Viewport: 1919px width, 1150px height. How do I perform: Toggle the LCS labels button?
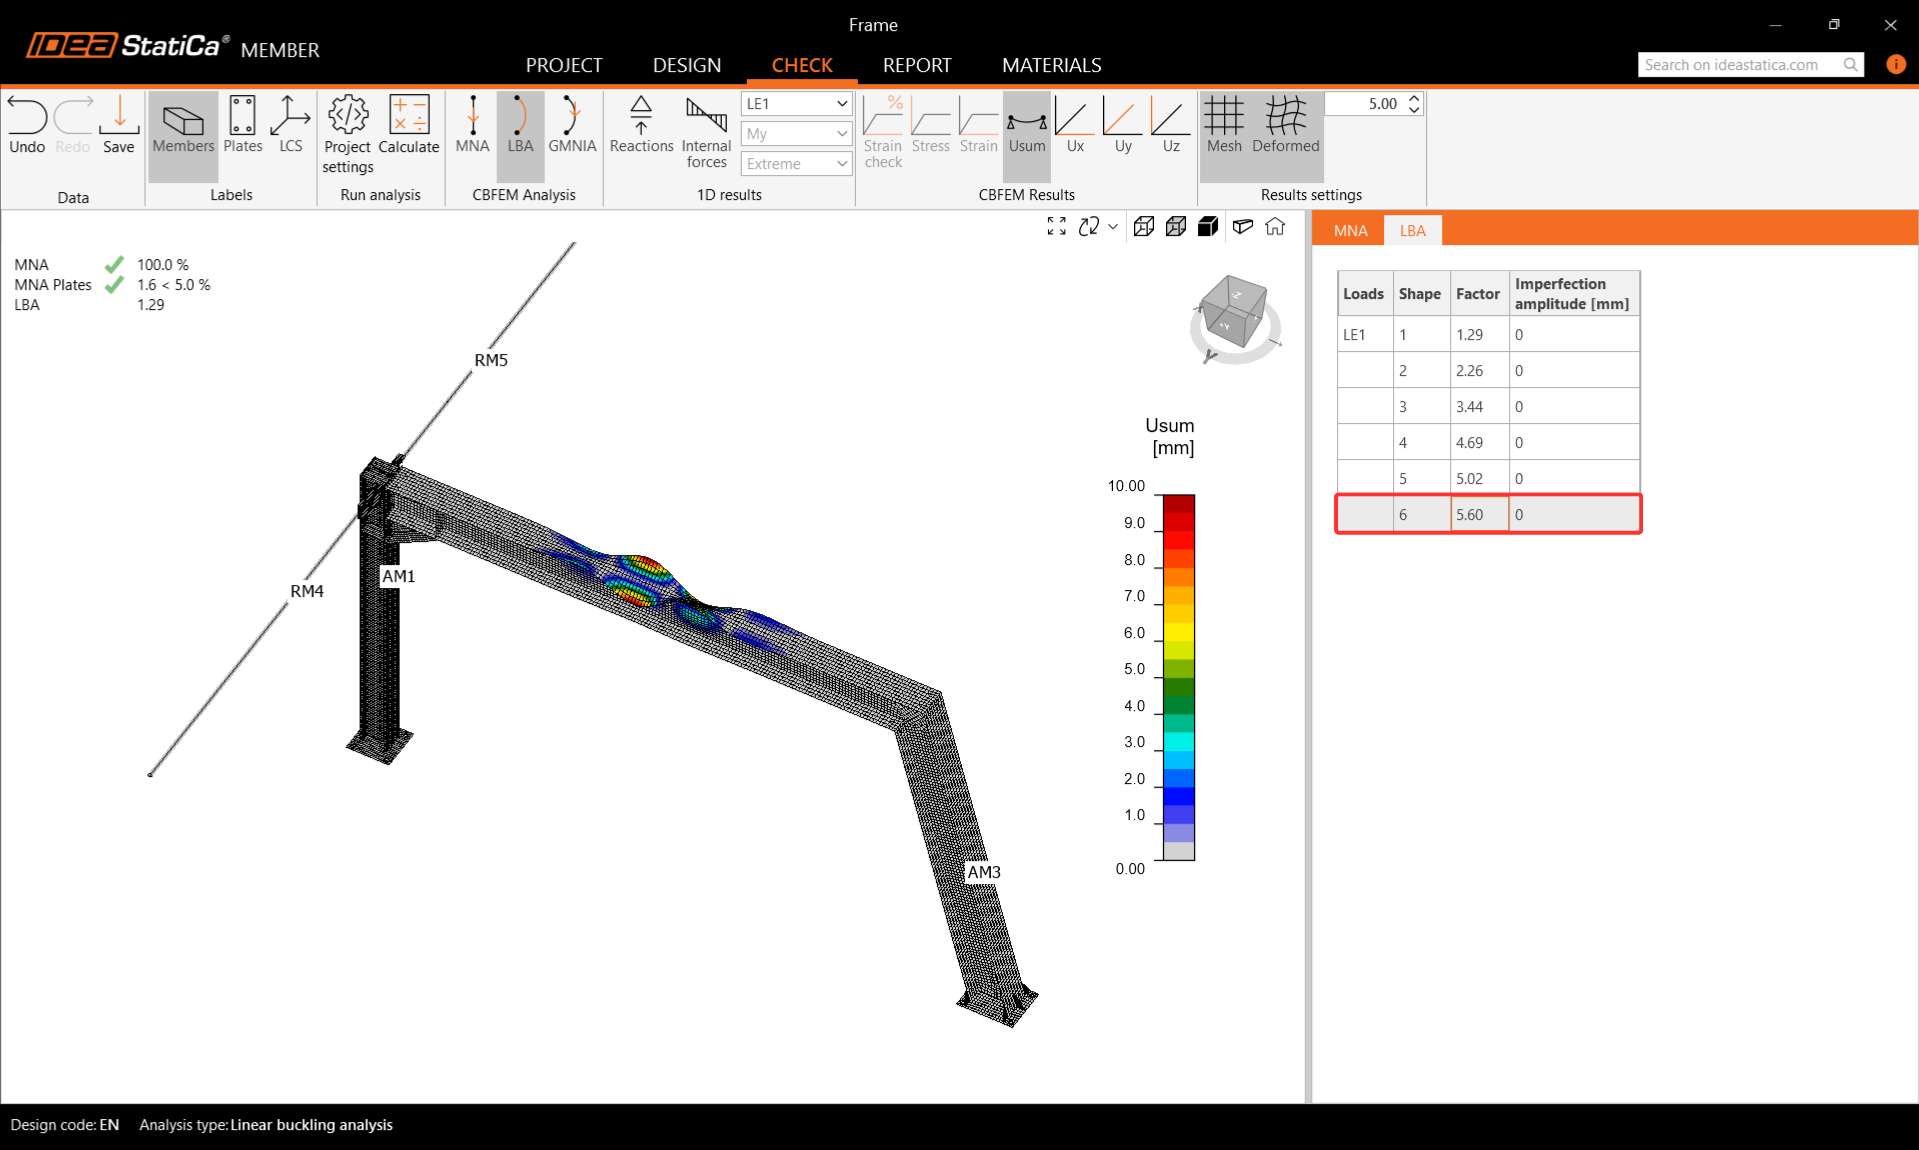(290, 126)
